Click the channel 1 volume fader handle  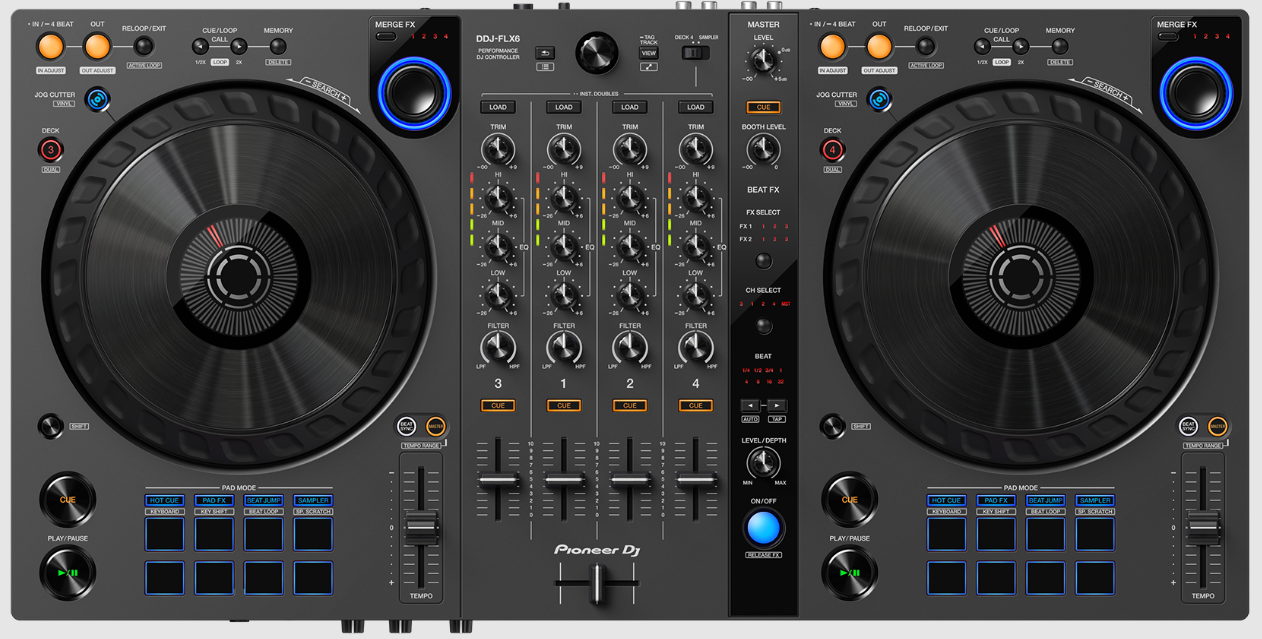(x=564, y=481)
